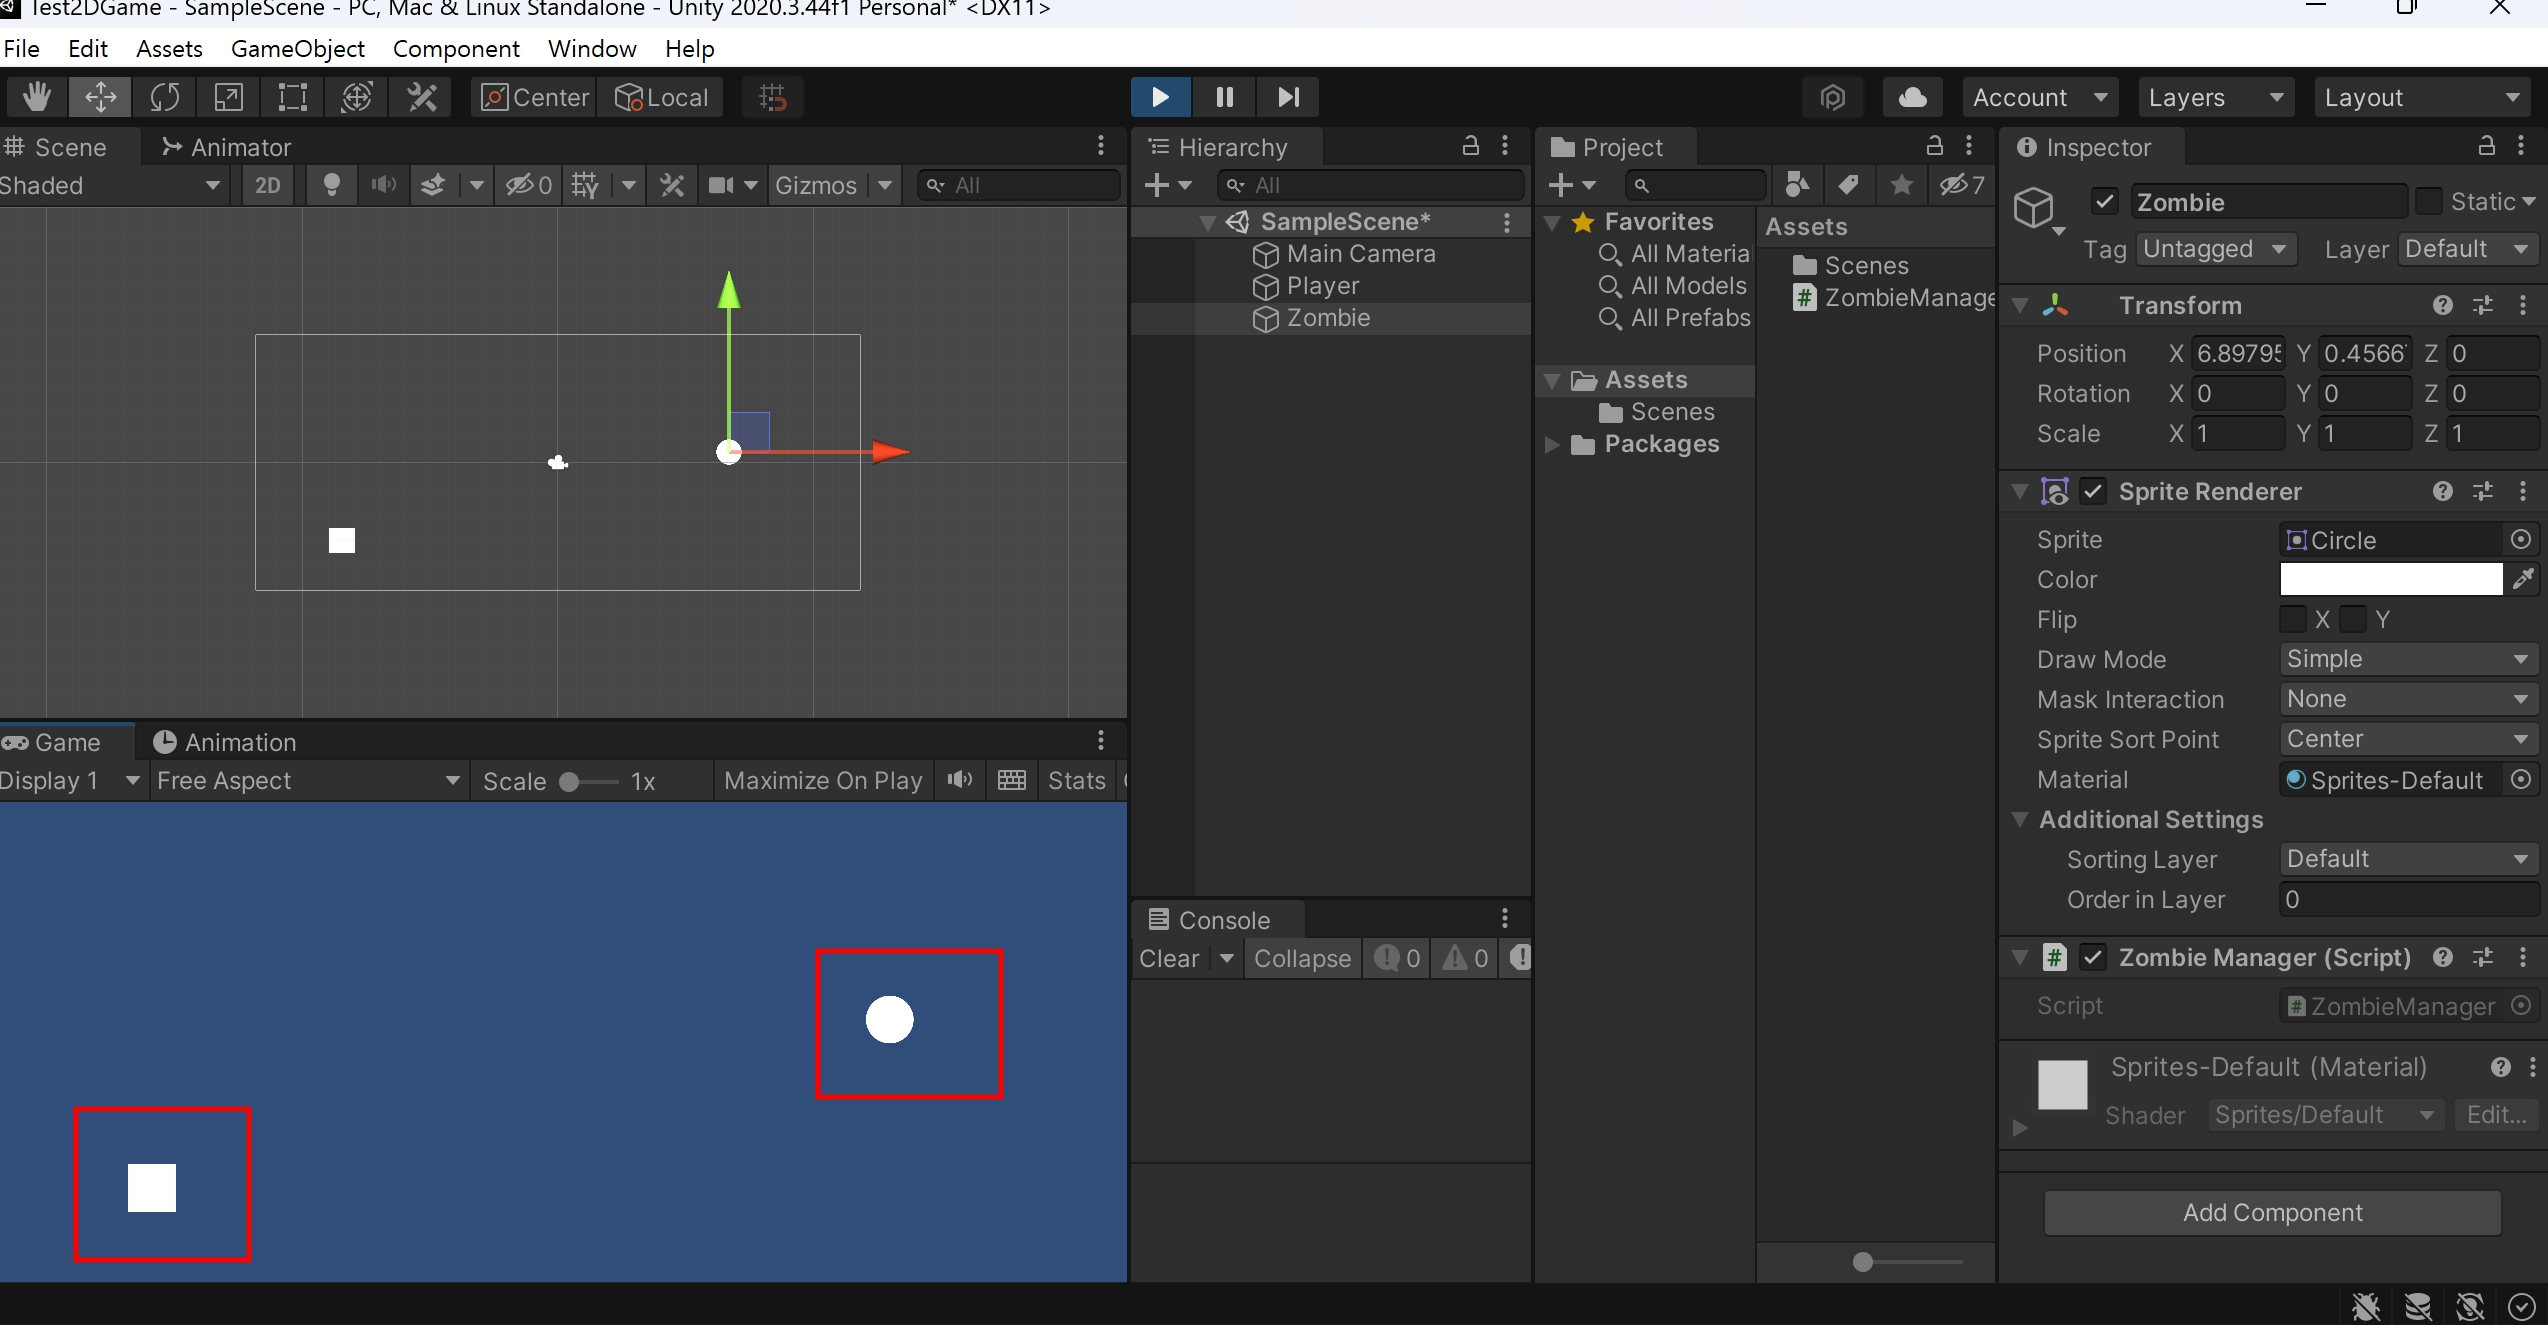Search by label in Project
The width and height of the screenshot is (2548, 1325).
click(1849, 185)
